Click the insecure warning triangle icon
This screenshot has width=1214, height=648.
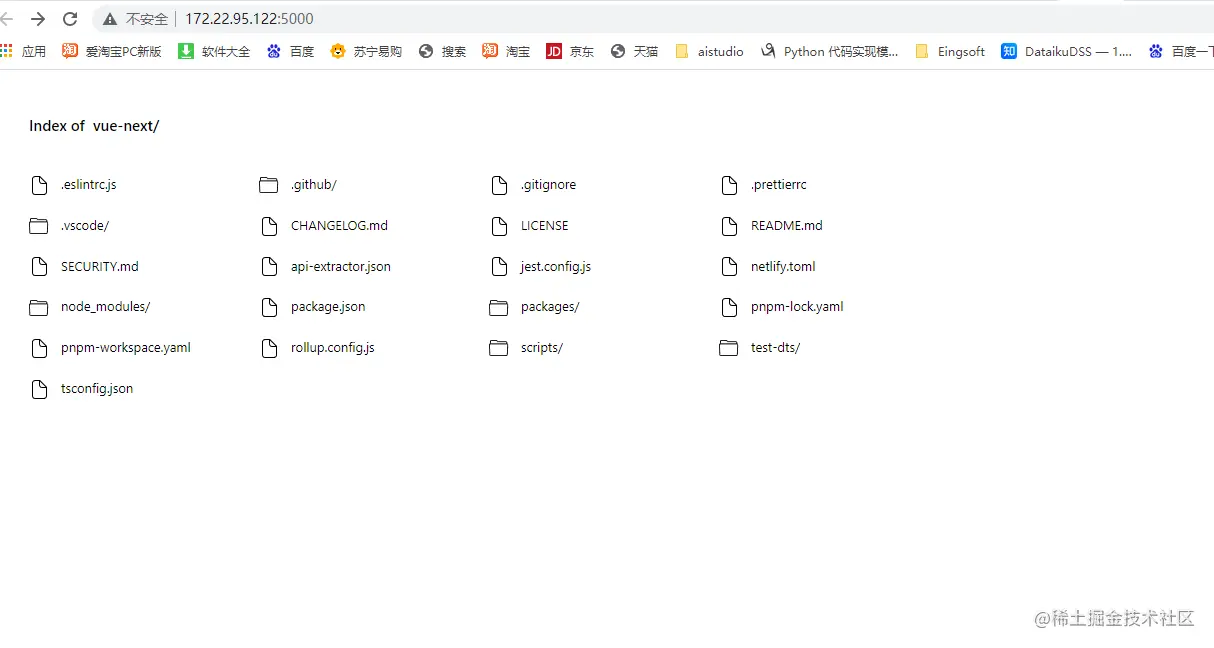pyautogui.click(x=110, y=19)
